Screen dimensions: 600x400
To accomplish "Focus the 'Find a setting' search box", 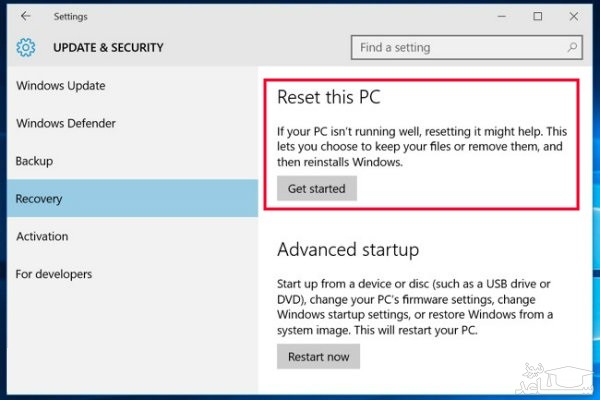I will (x=458, y=47).
